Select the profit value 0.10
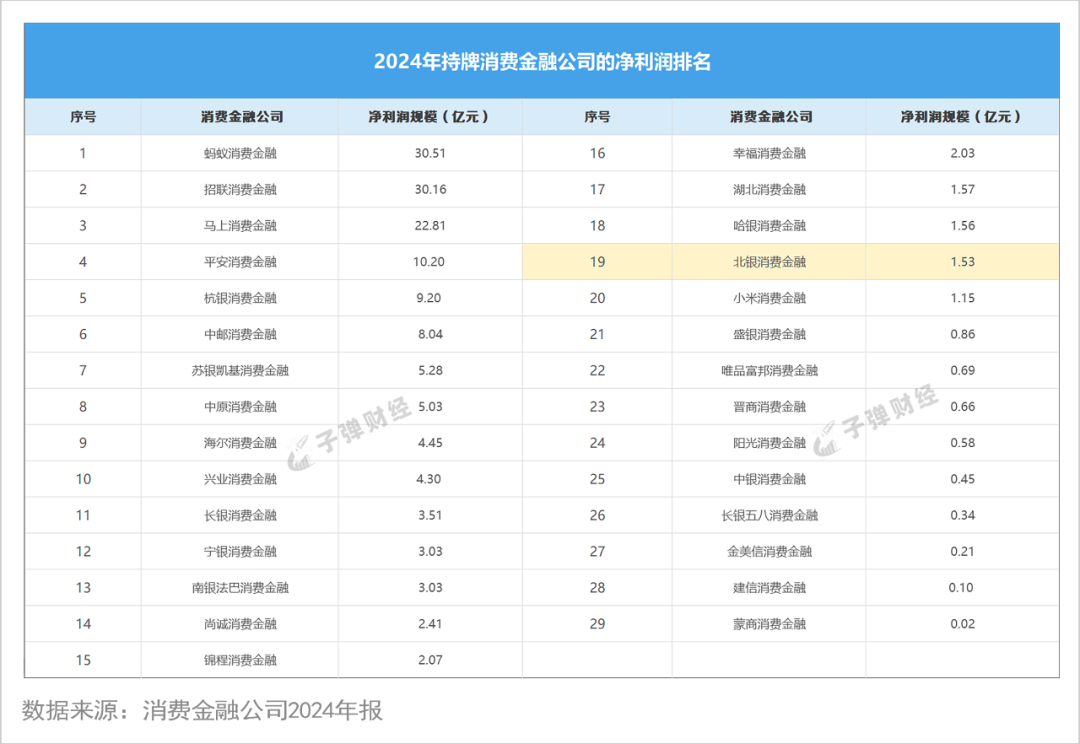This screenshot has width=1080, height=744. [x=961, y=588]
